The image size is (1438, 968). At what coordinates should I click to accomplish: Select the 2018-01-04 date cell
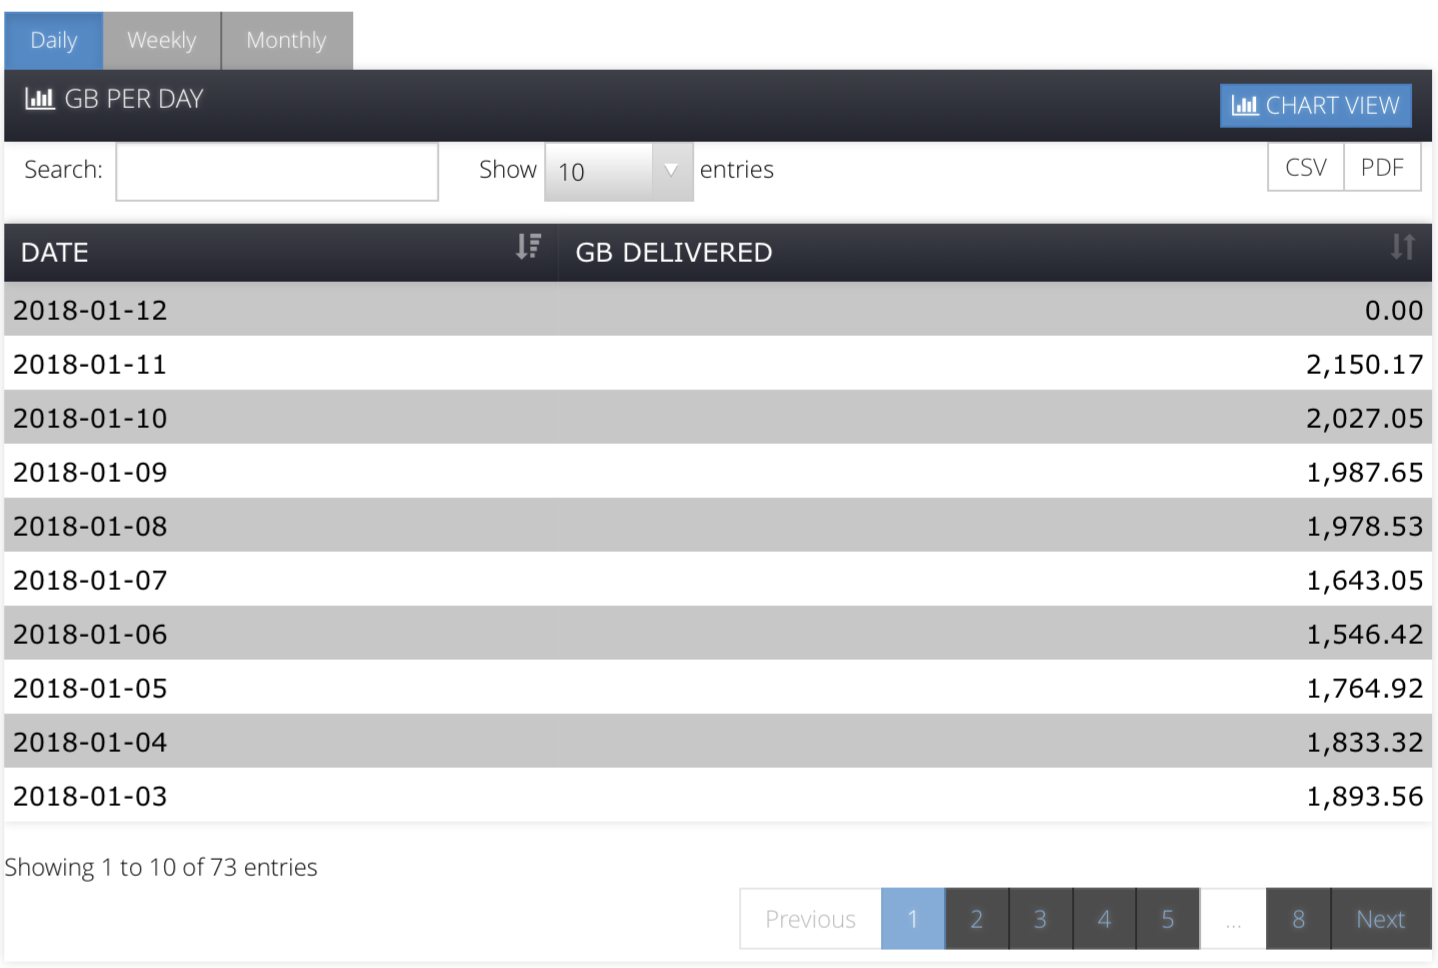point(280,741)
